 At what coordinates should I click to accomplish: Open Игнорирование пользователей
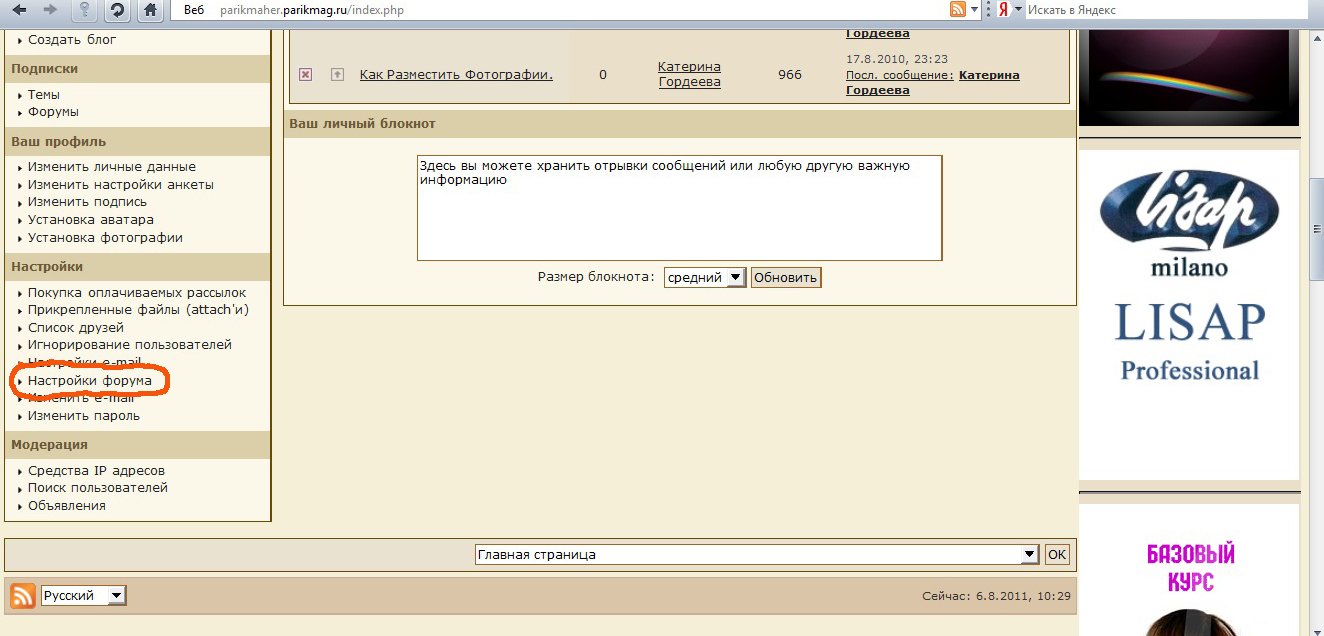130,345
